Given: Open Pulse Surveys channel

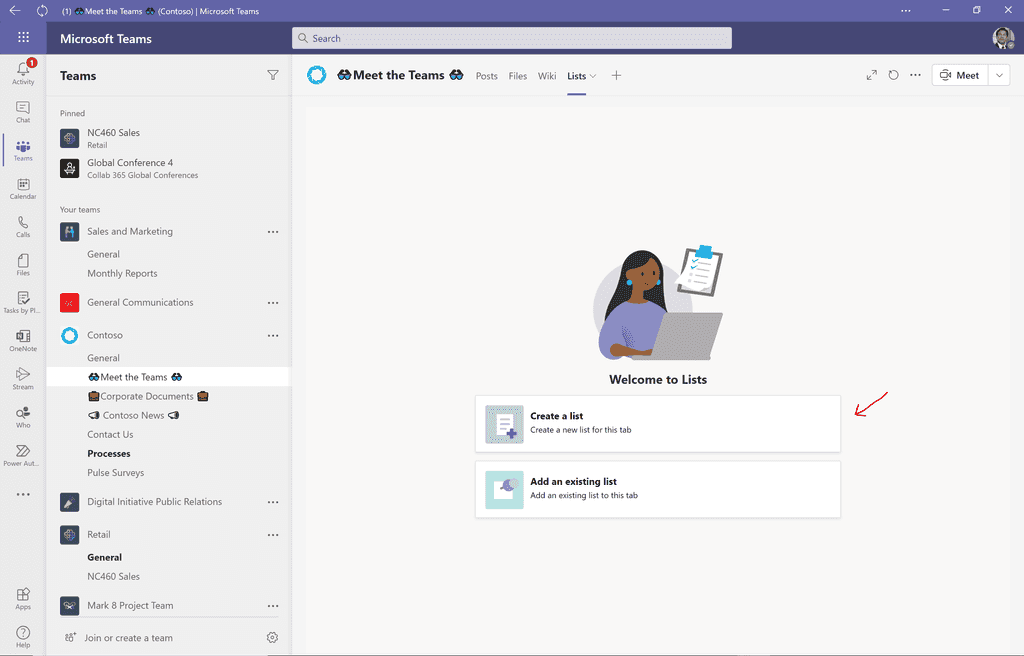Looking at the screenshot, I should coord(116,472).
